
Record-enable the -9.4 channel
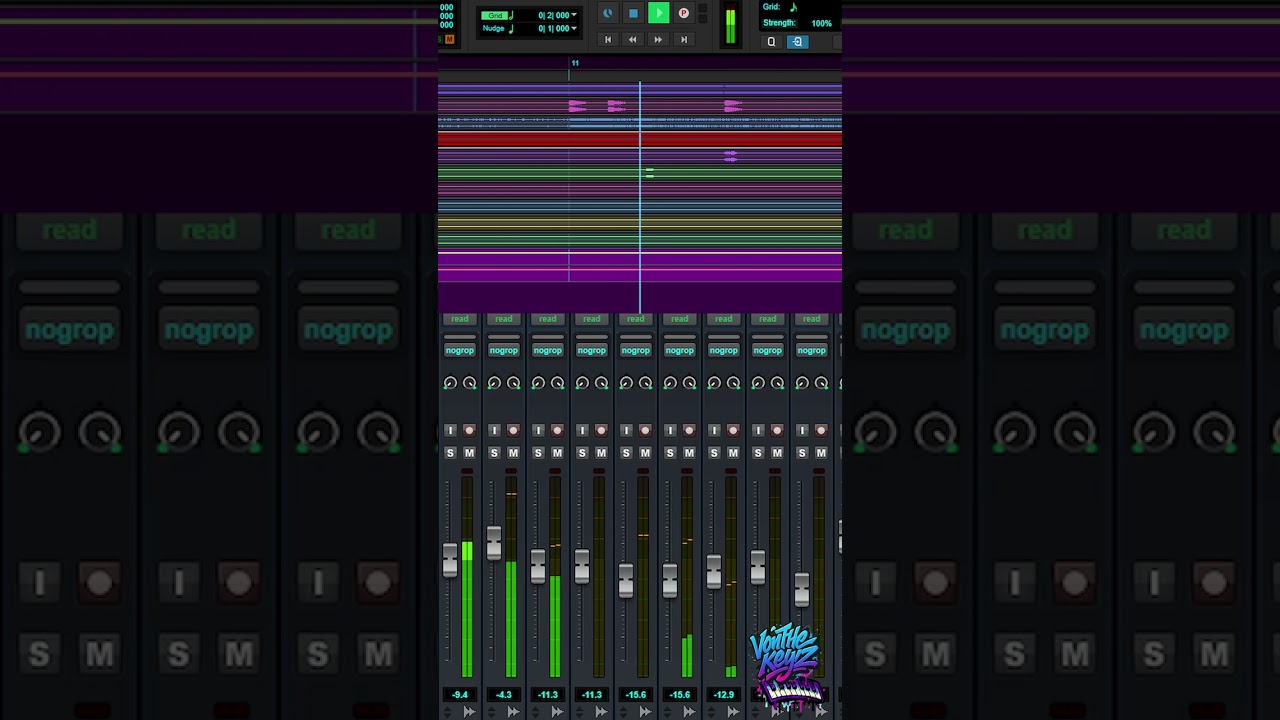click(469, 430)
